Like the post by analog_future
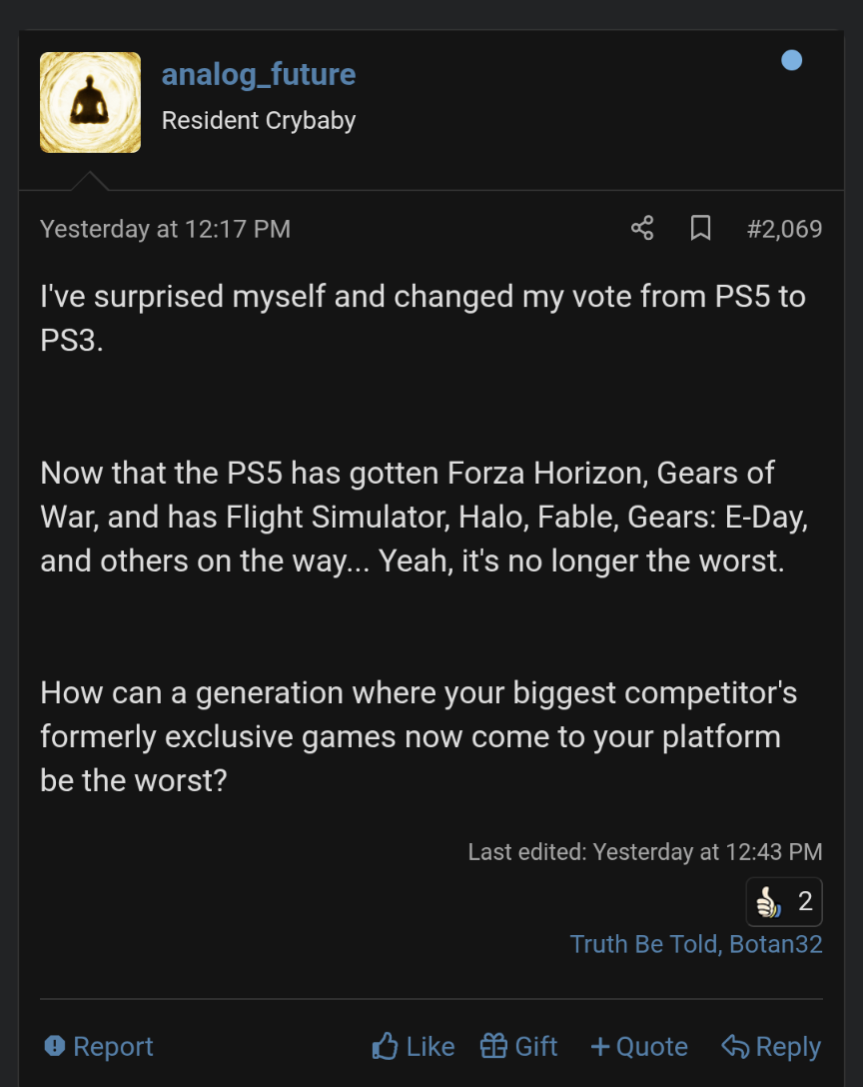This screenshot has height=1087, width=863. (x=413, y=1047)
